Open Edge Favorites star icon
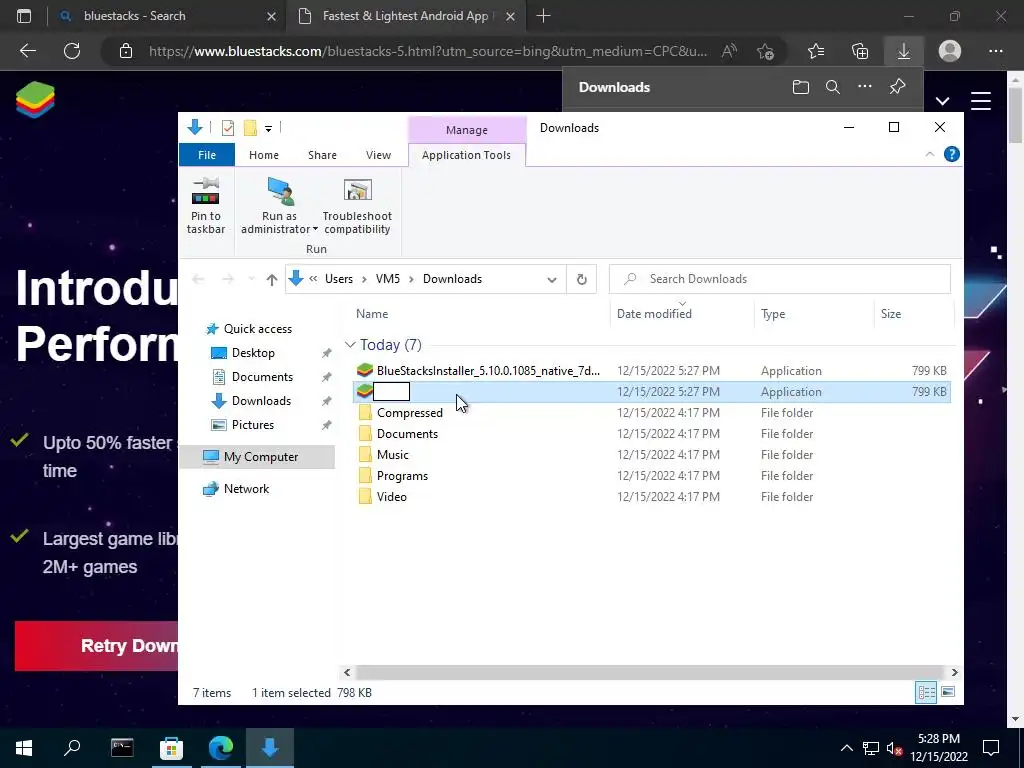This screenshot has height=768, width=1024. (x=816, y=51)
